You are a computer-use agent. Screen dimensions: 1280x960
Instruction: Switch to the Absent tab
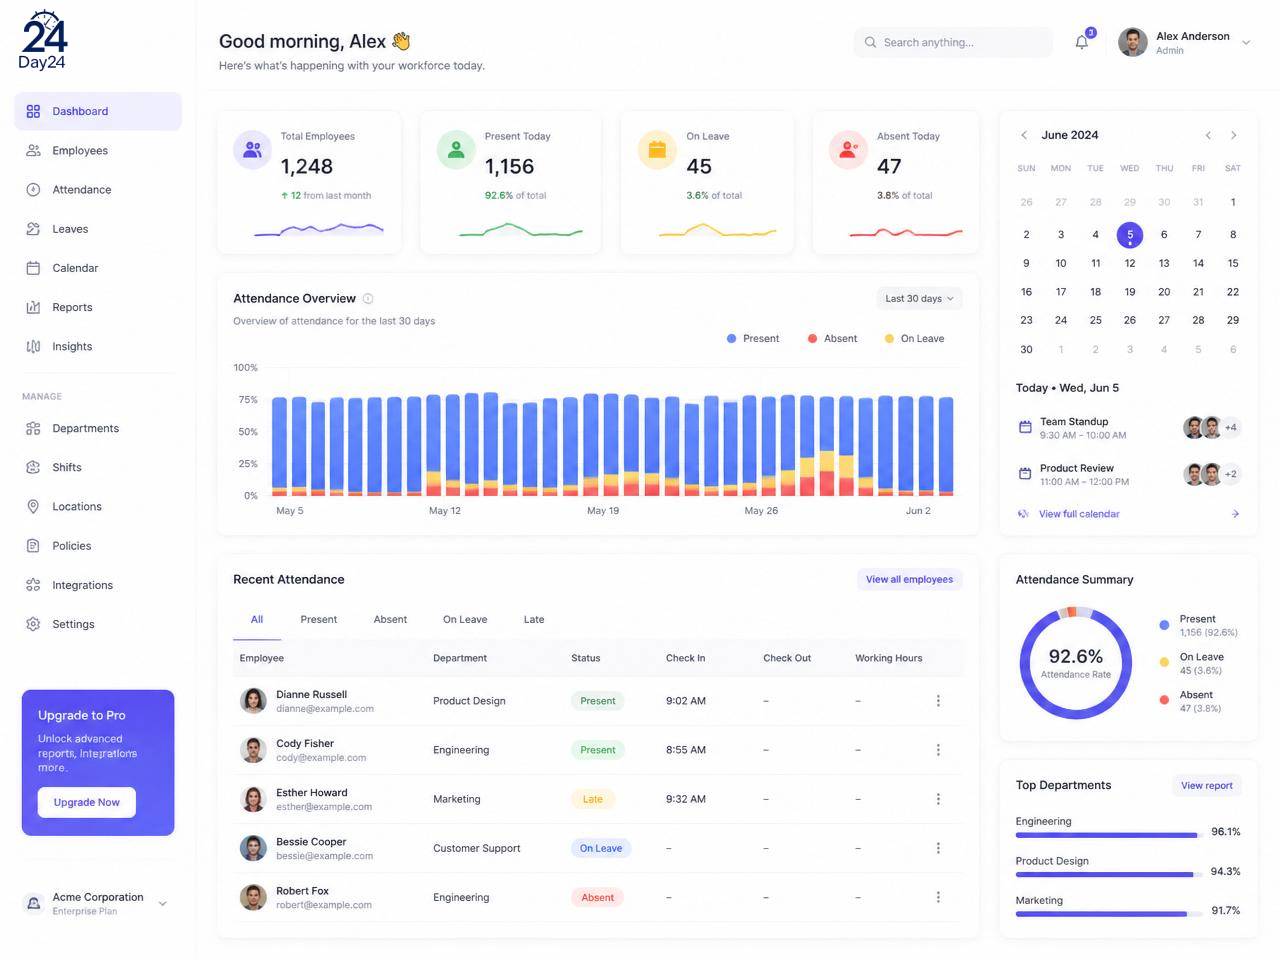390,620
